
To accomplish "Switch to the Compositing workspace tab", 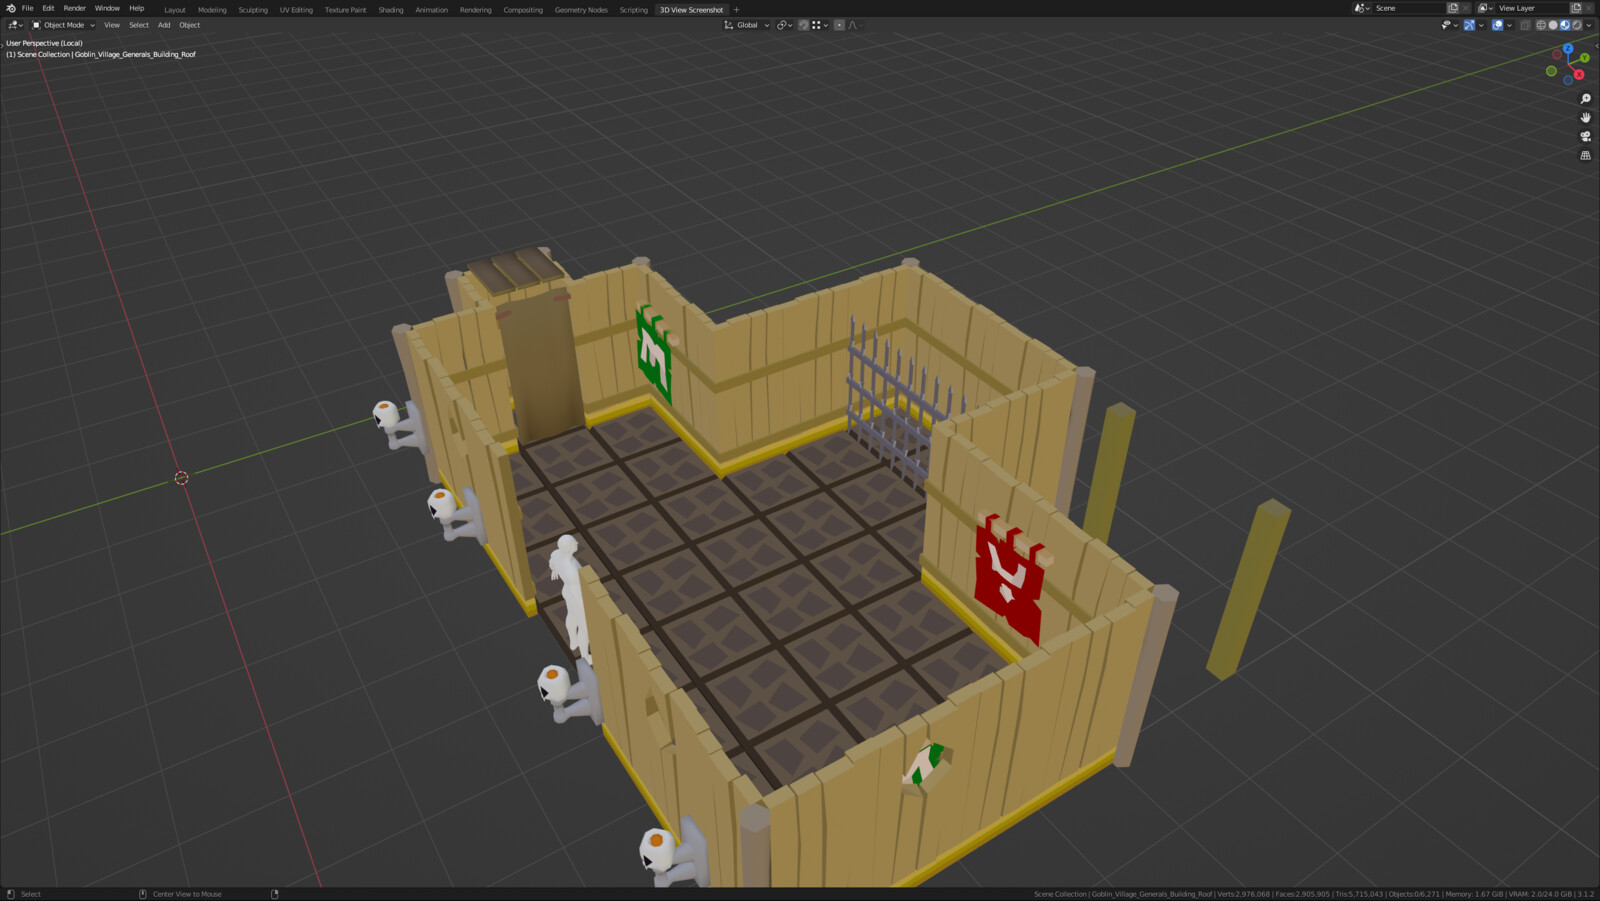I will [523, 10].
